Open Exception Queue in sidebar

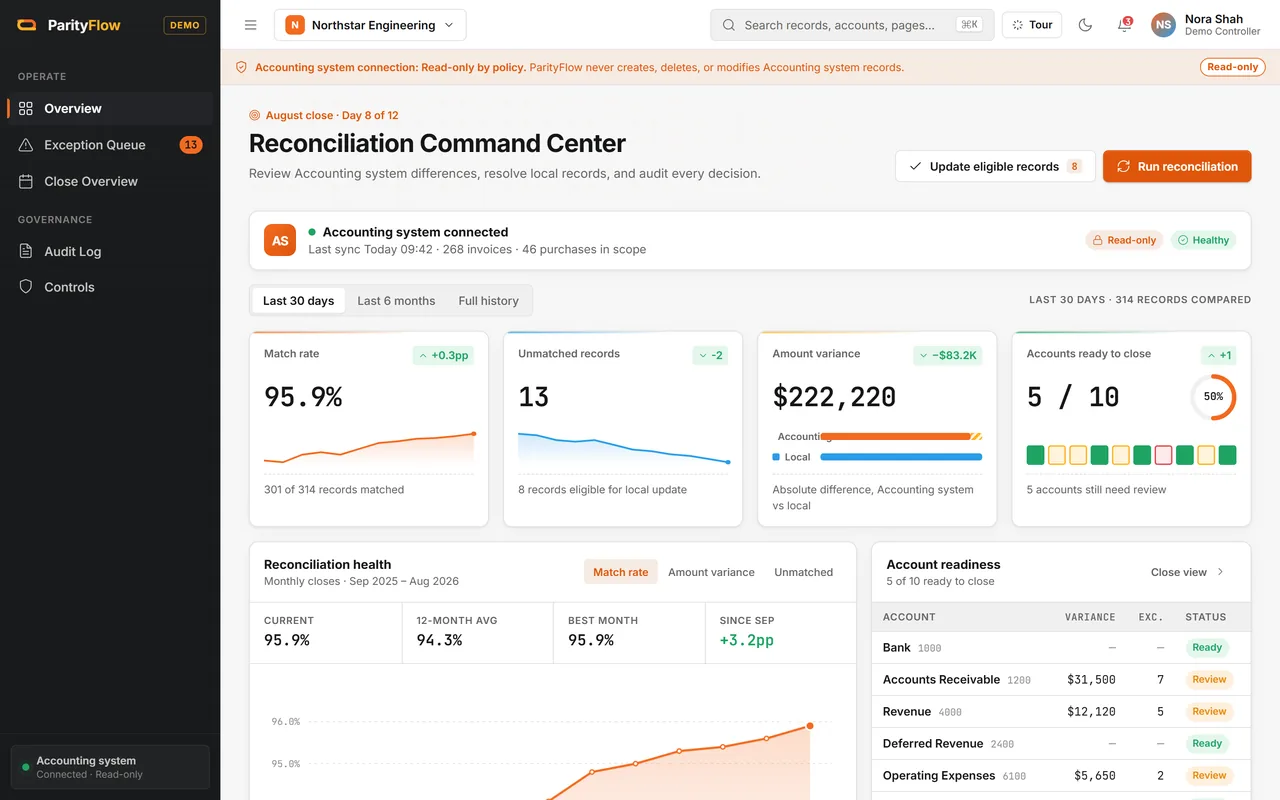[110, 145]
